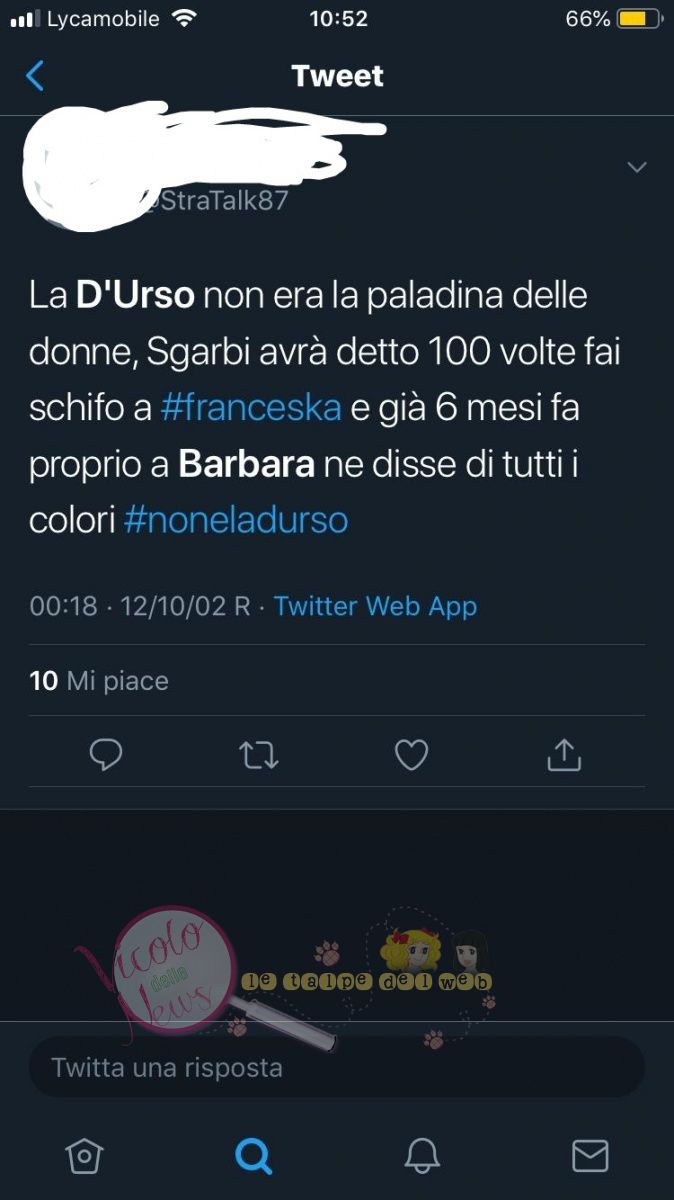Tap the back arrow

(35, 76)
